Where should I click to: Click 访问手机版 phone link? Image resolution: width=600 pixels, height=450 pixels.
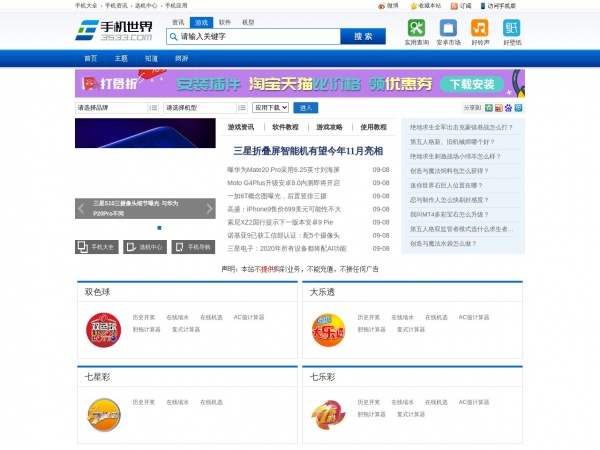pos(498,6)
